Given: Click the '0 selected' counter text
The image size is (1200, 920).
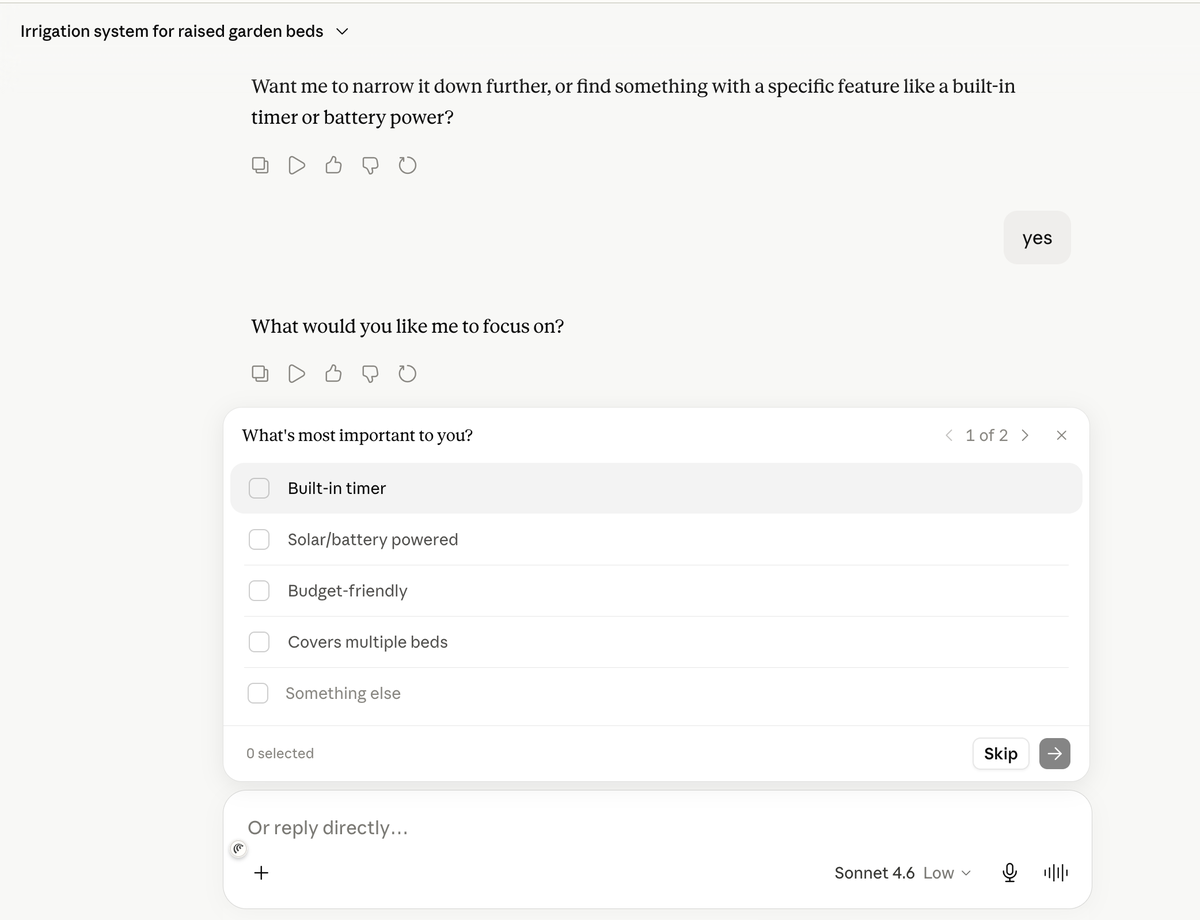Looking at the screenshot, I should click(280, 753).
